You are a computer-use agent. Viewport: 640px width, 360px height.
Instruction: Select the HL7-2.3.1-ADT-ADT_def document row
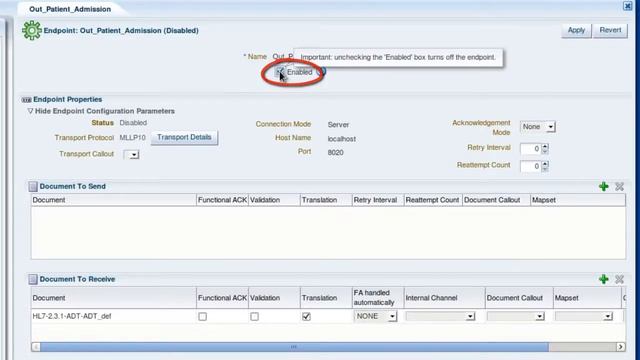(327, 316)
